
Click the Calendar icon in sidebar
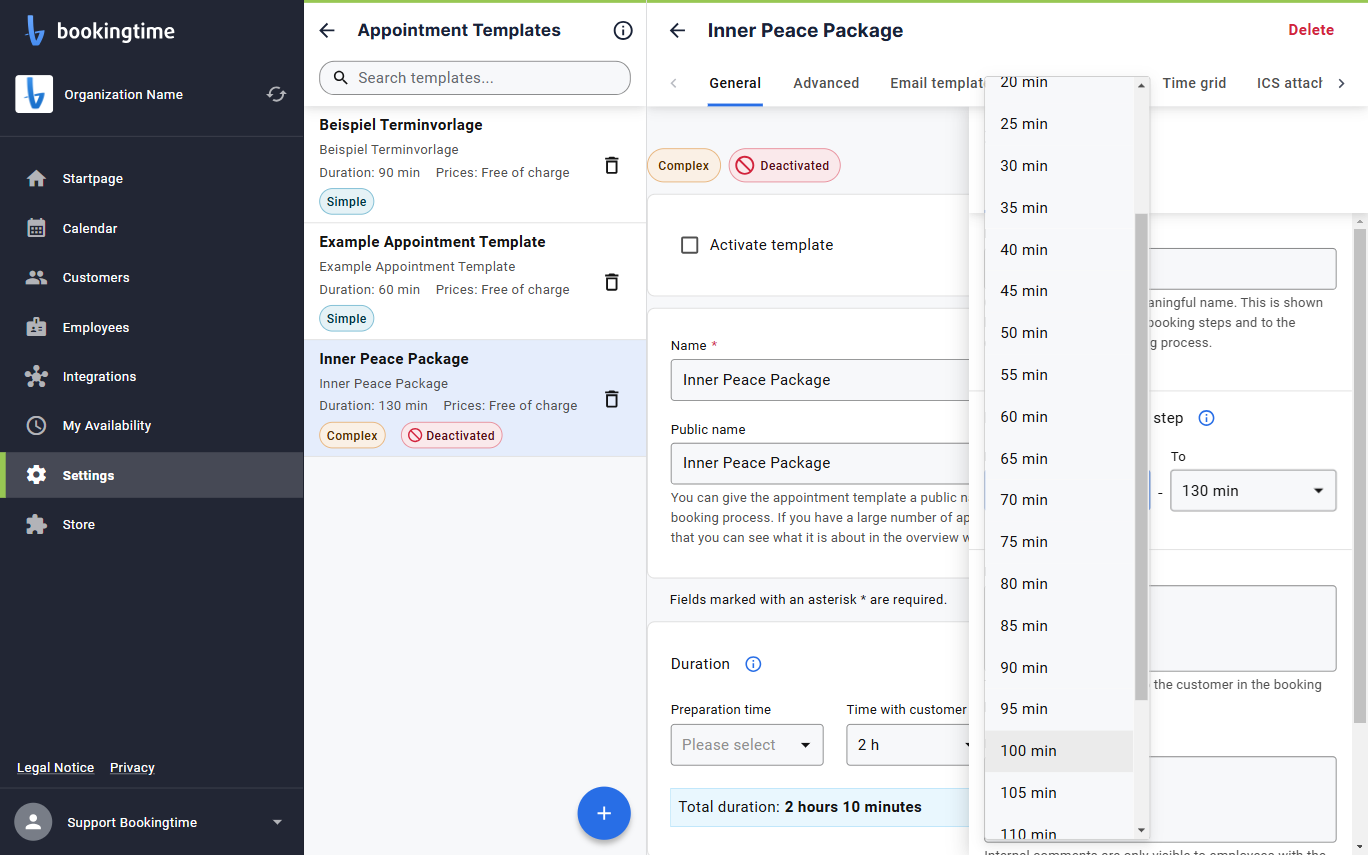(x=37, y=228)
